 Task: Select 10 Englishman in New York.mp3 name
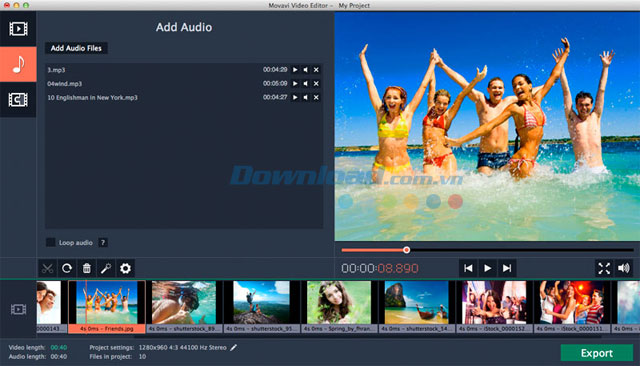tap(92, 98)
